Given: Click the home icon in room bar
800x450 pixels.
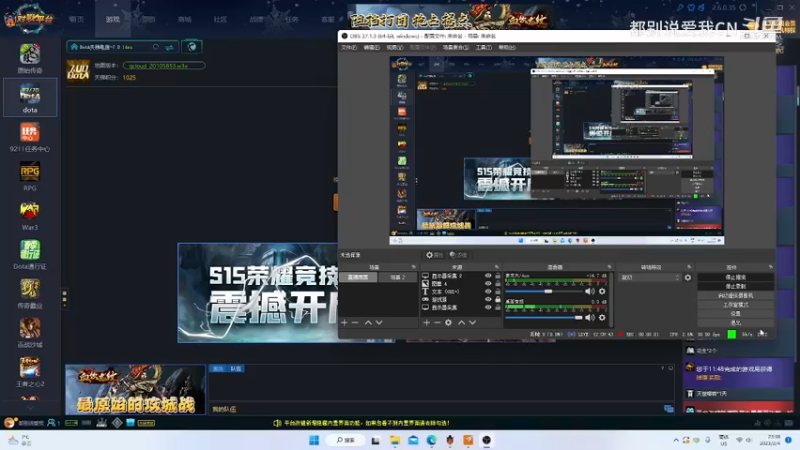Looking at the screenshot, I should [74, 47].
